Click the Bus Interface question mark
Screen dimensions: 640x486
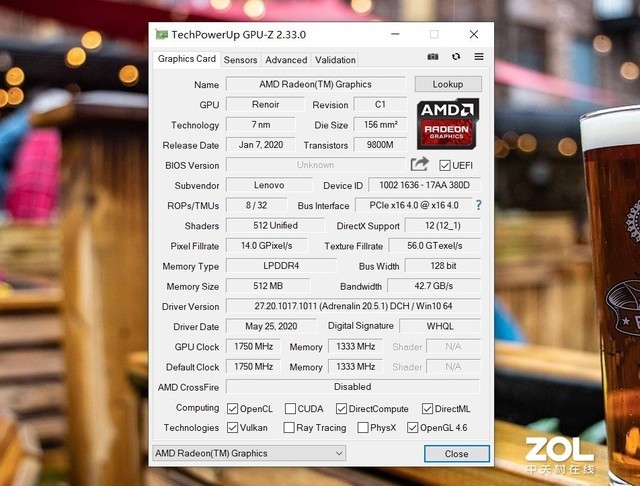click(478, 205)
